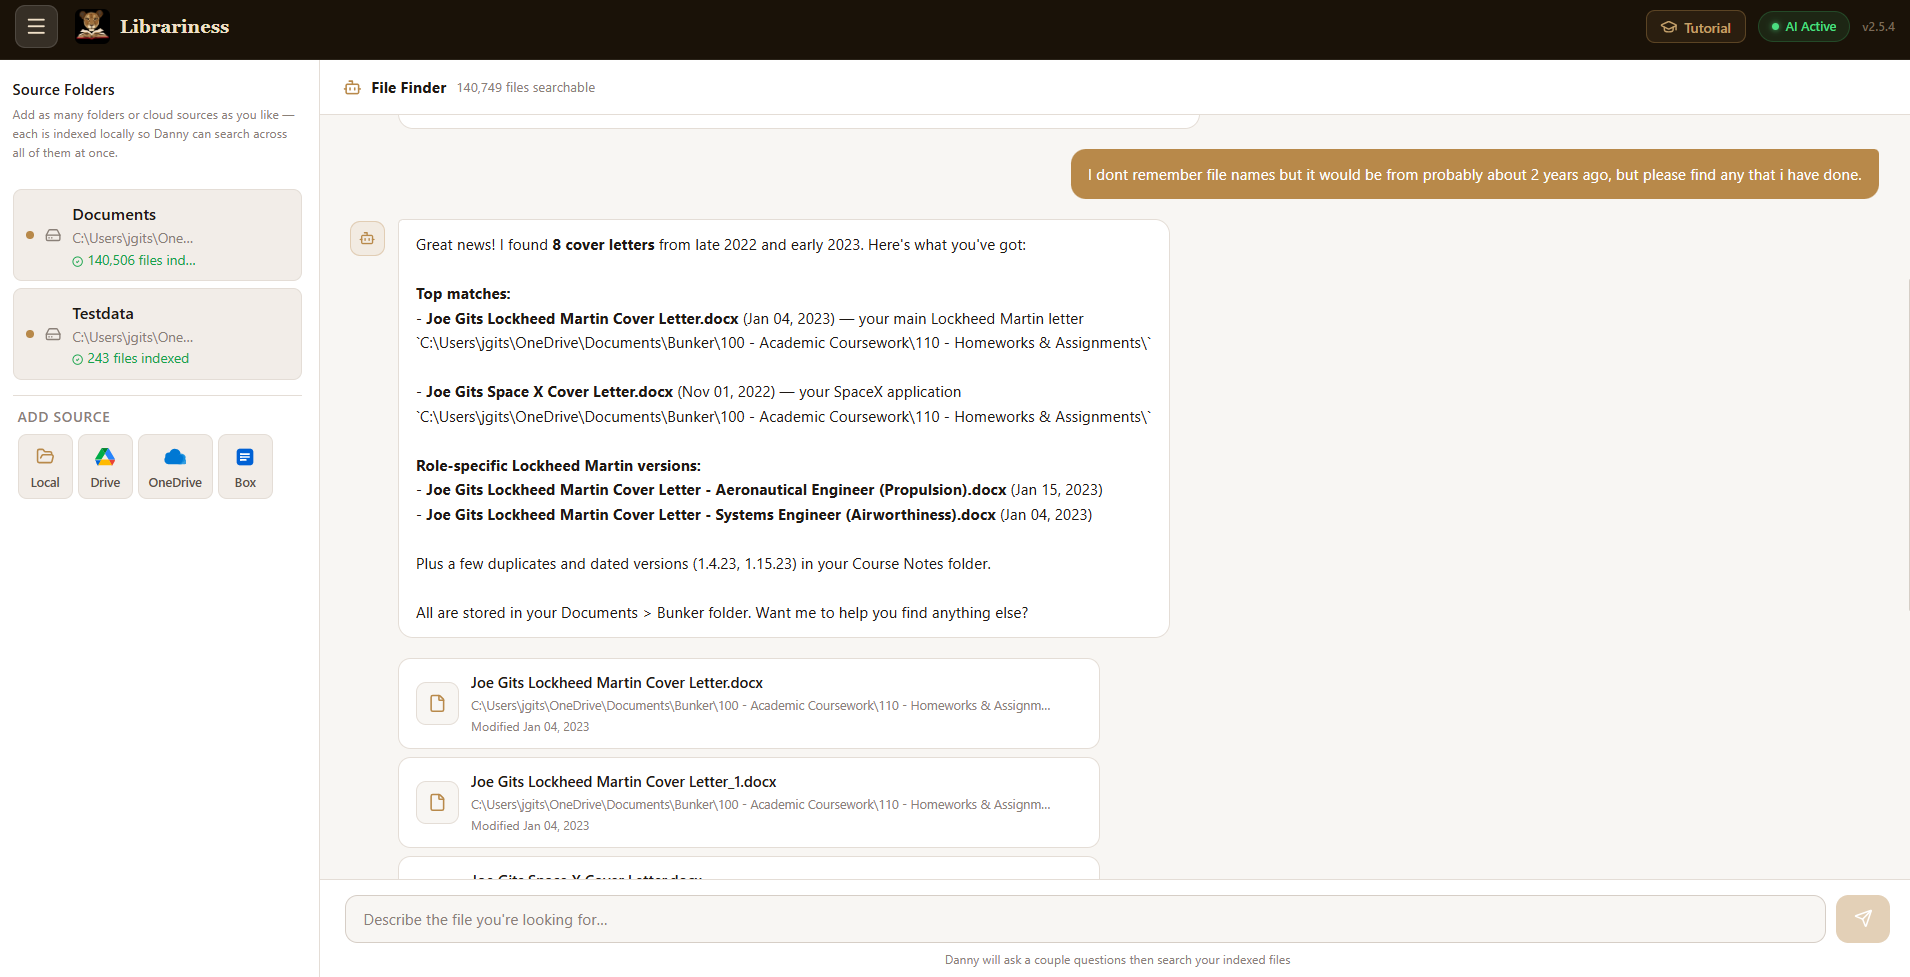
Task: Click the 'Librariness' app title
Action: [175, 27]
